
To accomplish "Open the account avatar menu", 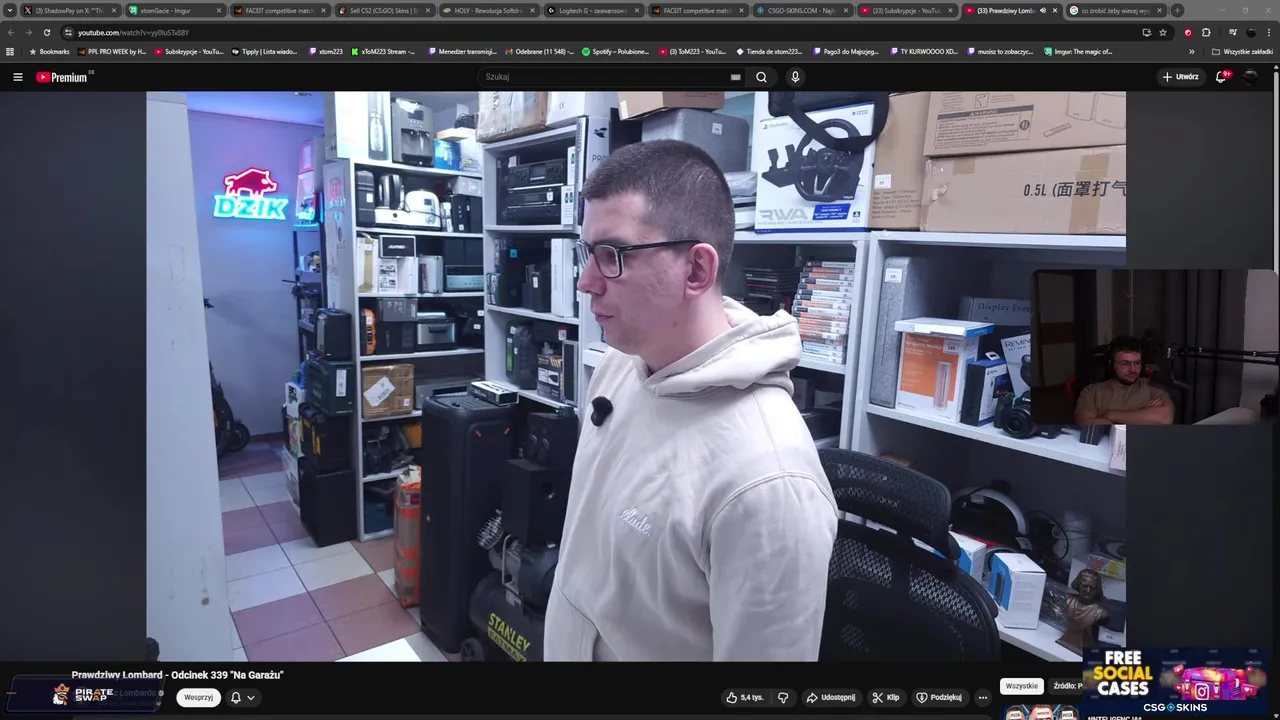I will [x=1251, y=77].
